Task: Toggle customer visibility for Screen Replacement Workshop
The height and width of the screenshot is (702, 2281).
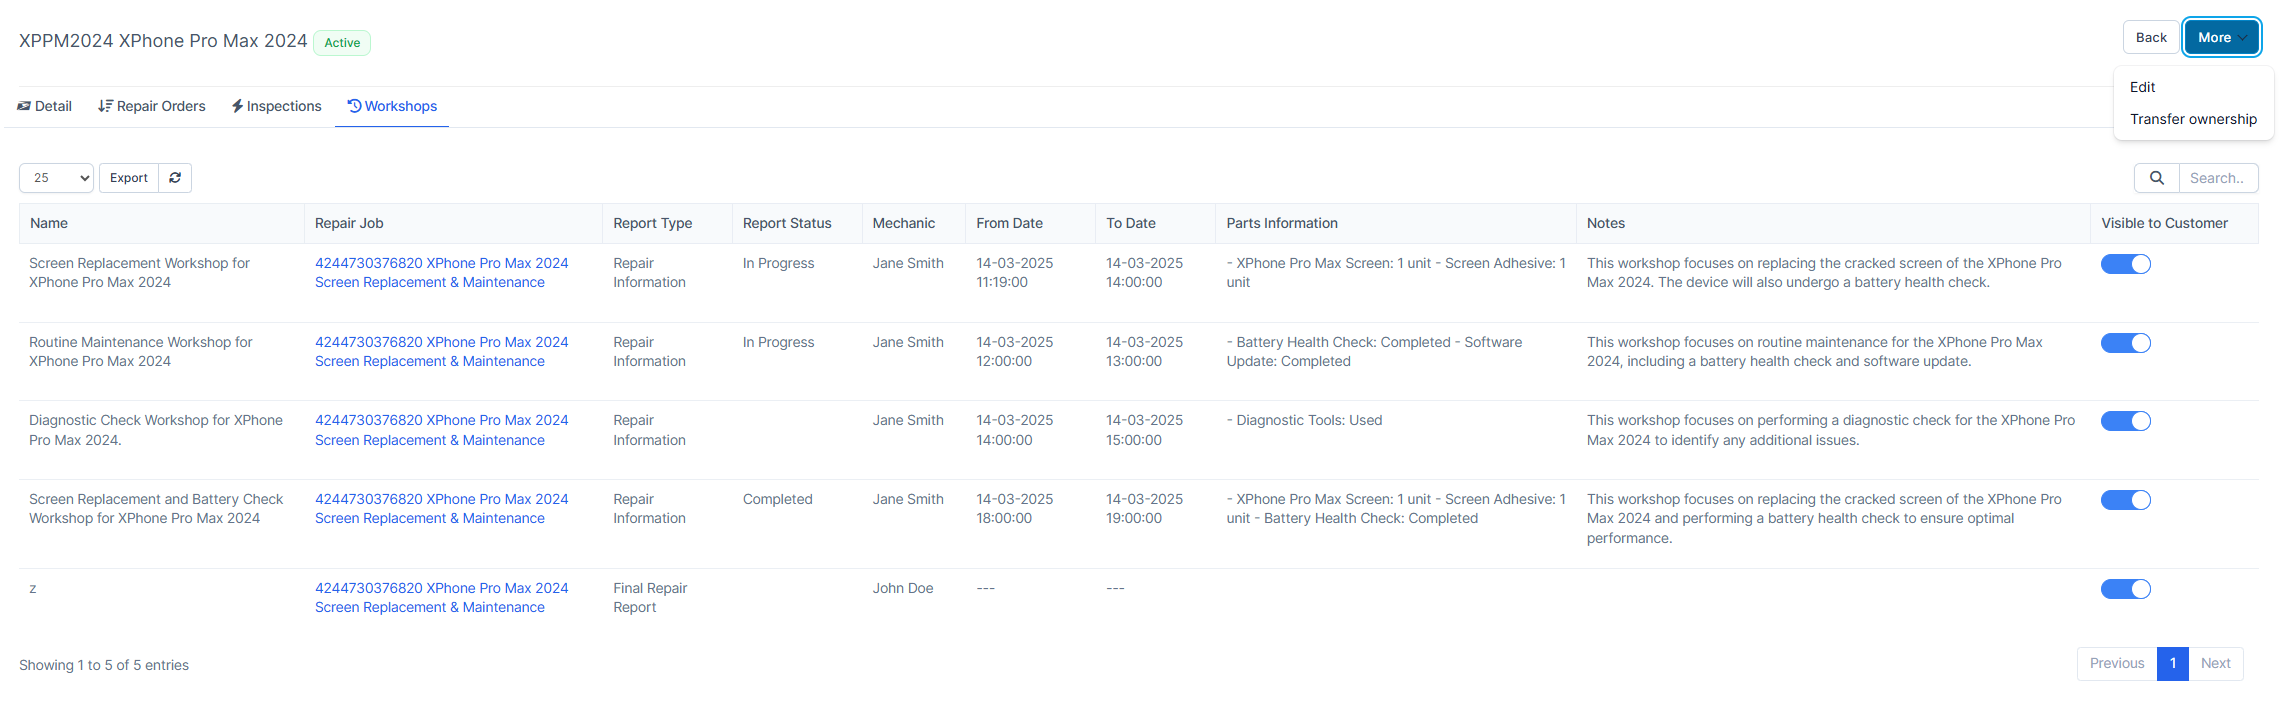Action: [2125, 264]
